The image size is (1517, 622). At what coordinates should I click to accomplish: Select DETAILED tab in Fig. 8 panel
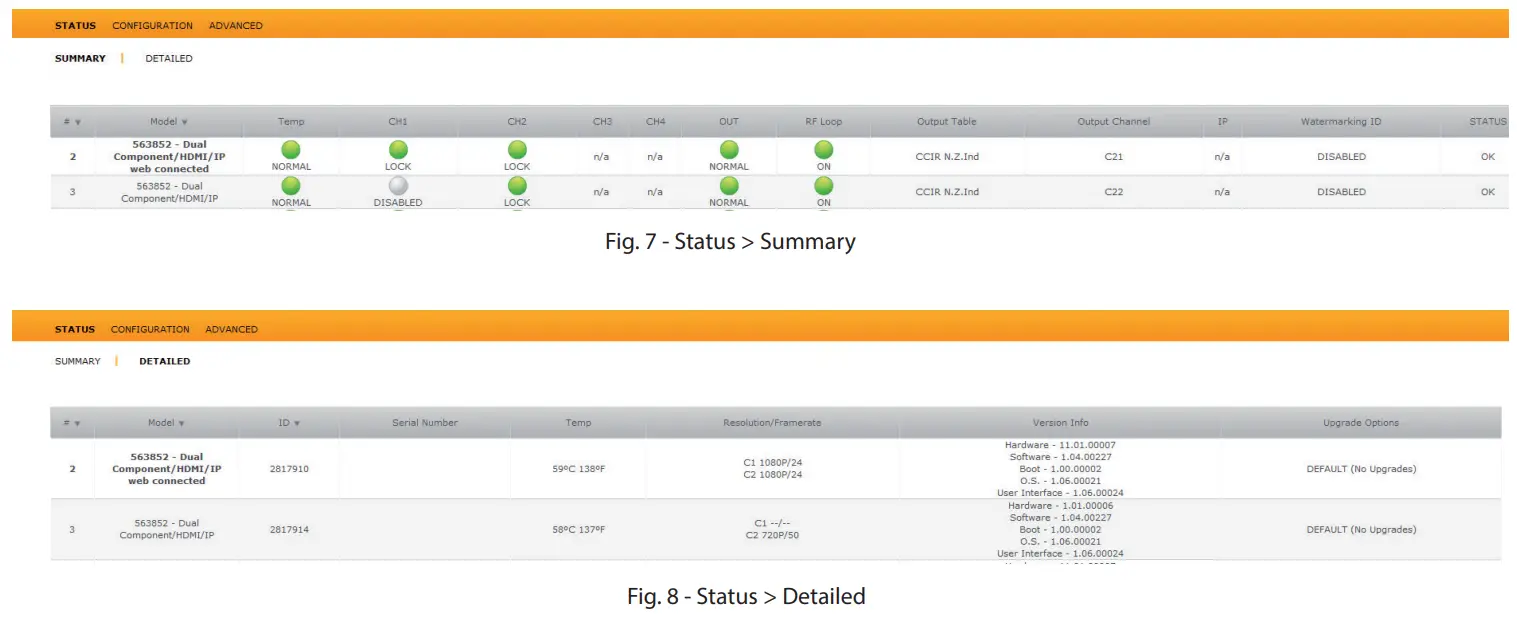(164, 361)
